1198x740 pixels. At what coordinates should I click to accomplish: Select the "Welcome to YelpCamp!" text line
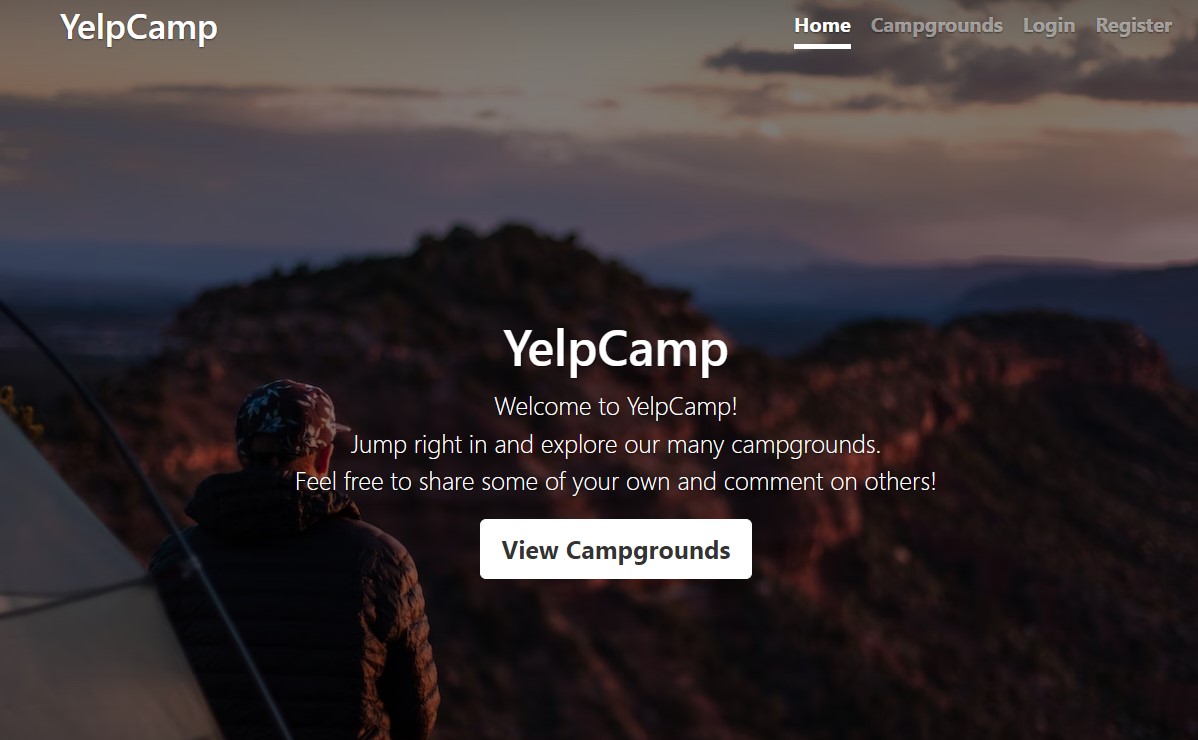coord(616,406)
